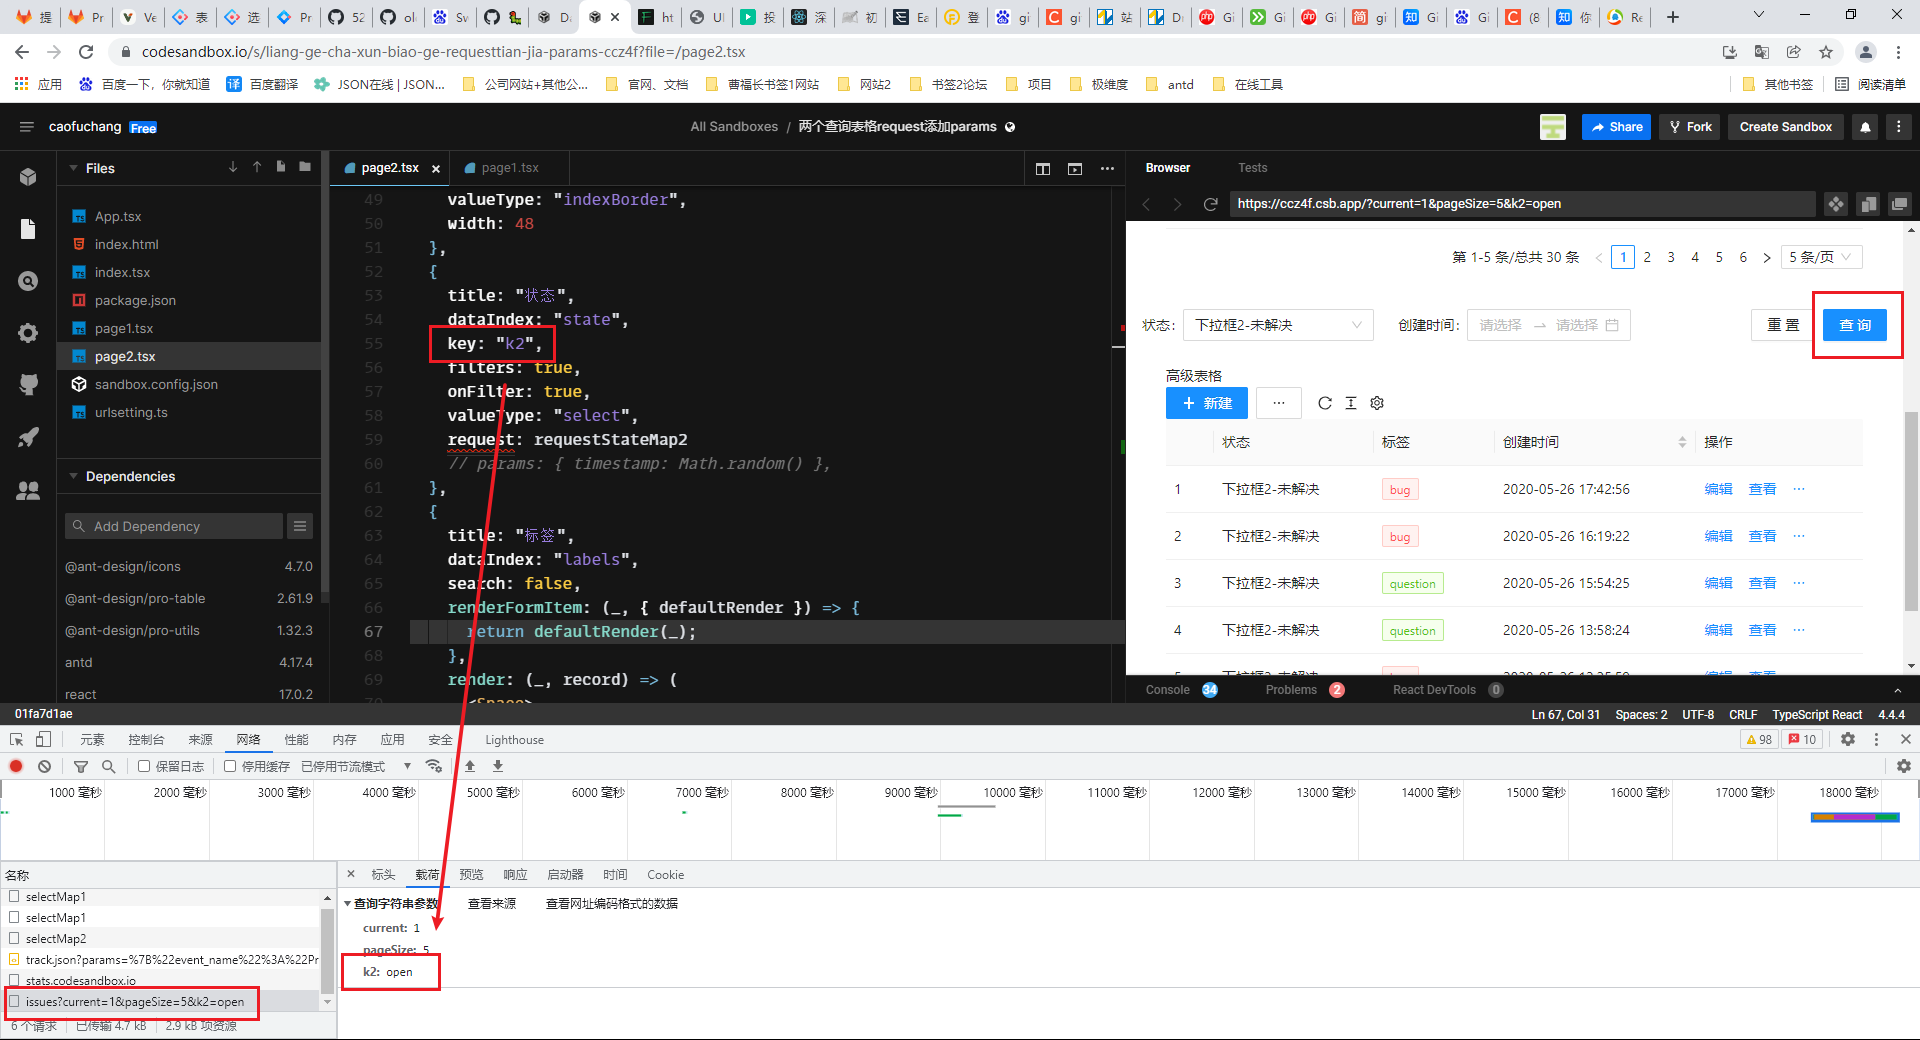The image size is (1920, 1040).
Task: Open the 预览 request detail tab
Action: (x=471, y=874)
